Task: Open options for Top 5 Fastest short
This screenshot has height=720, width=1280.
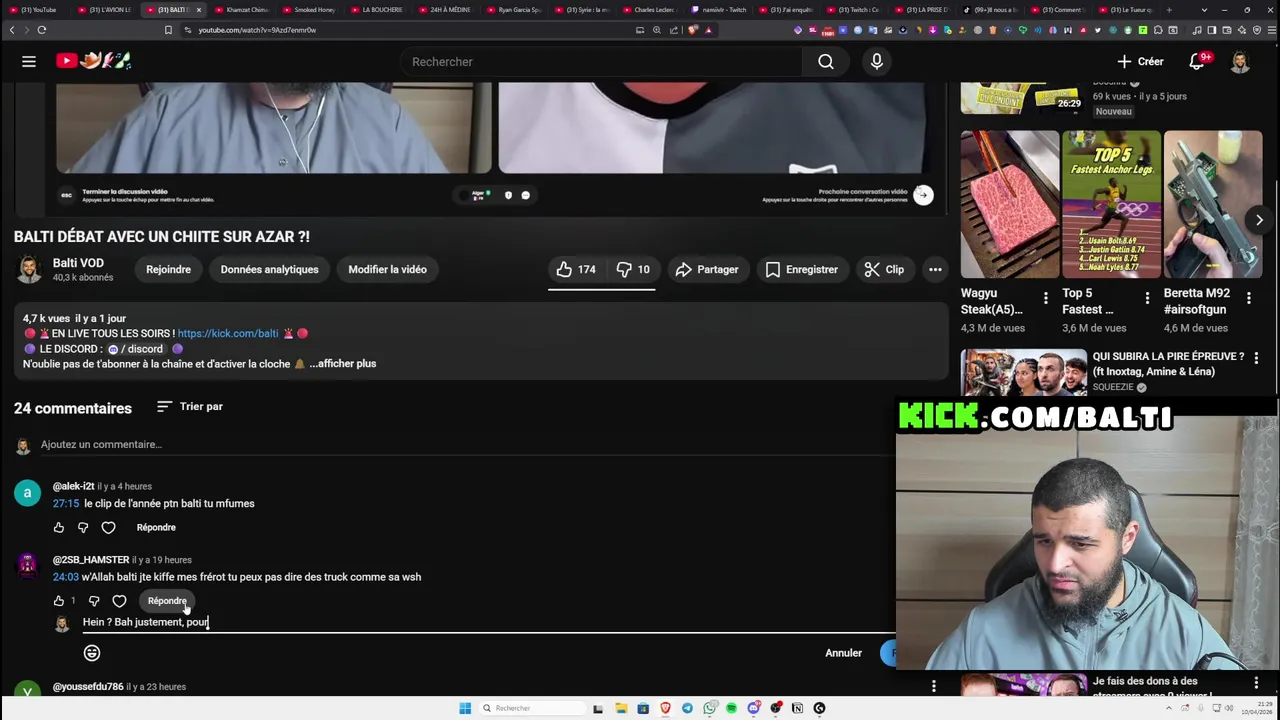Action: tap(1147, 298)
